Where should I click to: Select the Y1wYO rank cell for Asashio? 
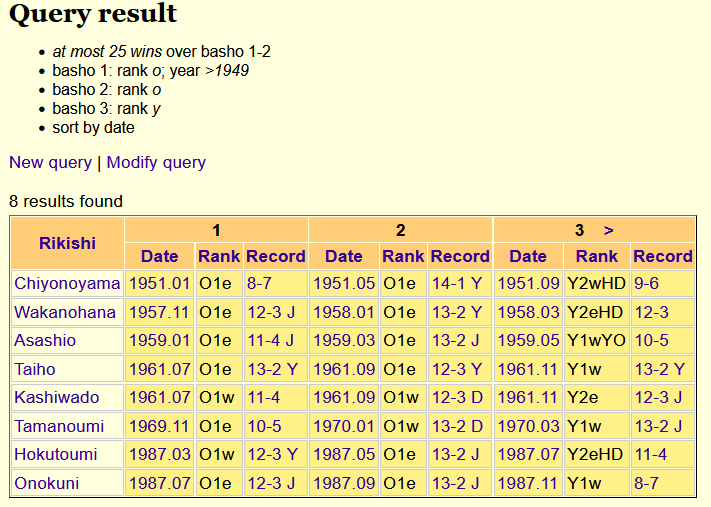click(597, 341)
